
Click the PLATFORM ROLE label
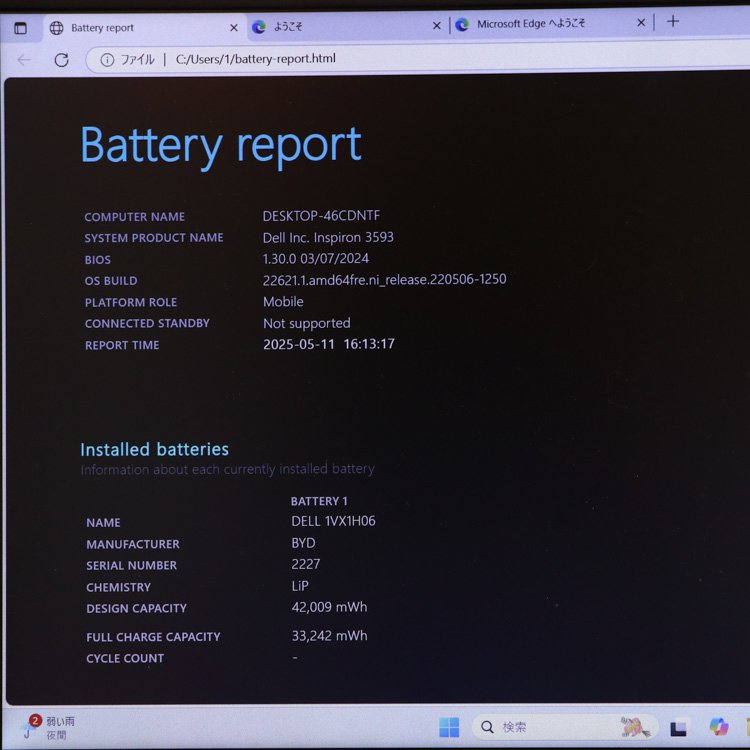[x=131, y=302]
